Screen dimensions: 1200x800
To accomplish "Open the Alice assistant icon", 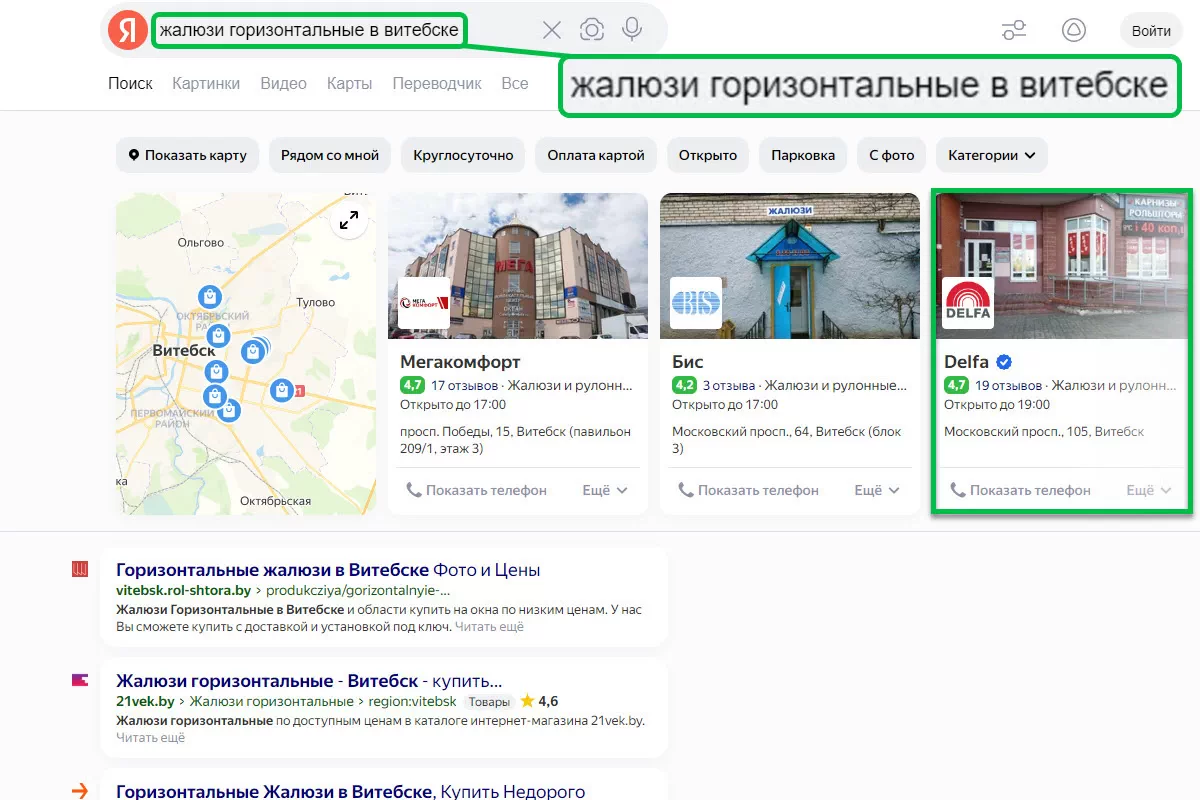I will (1073, 30).
